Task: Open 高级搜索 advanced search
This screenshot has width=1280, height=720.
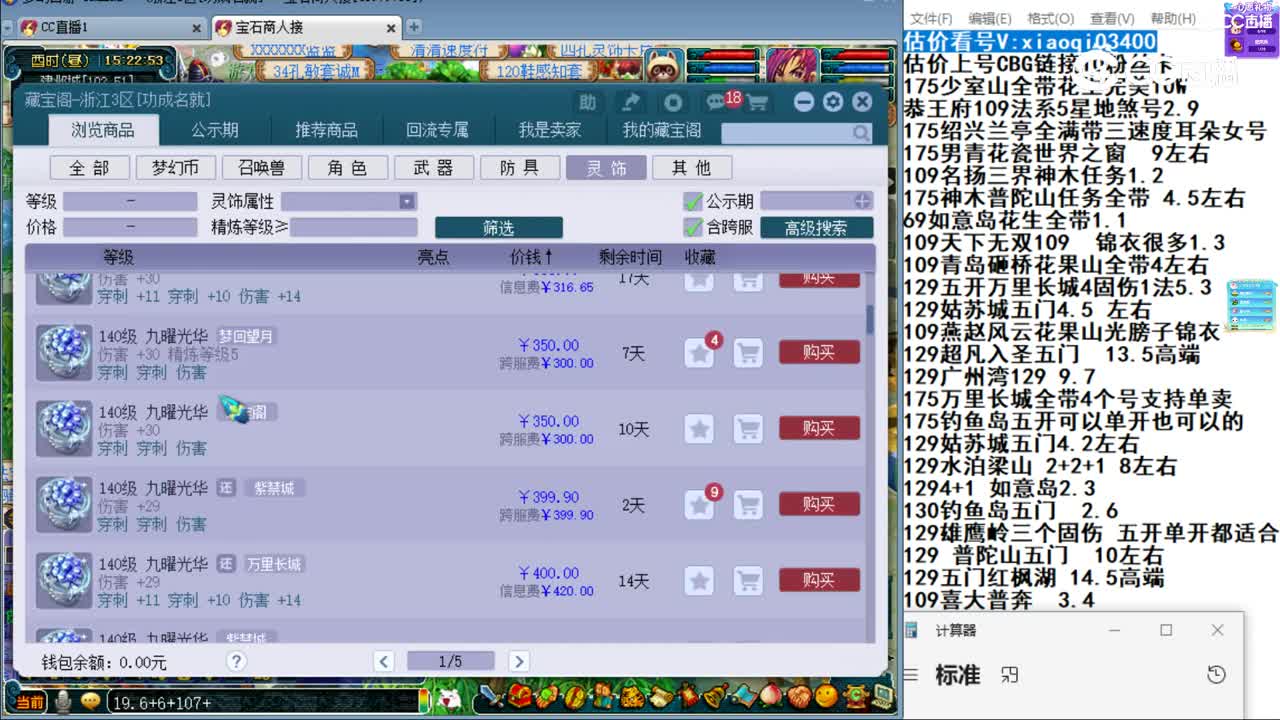Action: [816, 228]
